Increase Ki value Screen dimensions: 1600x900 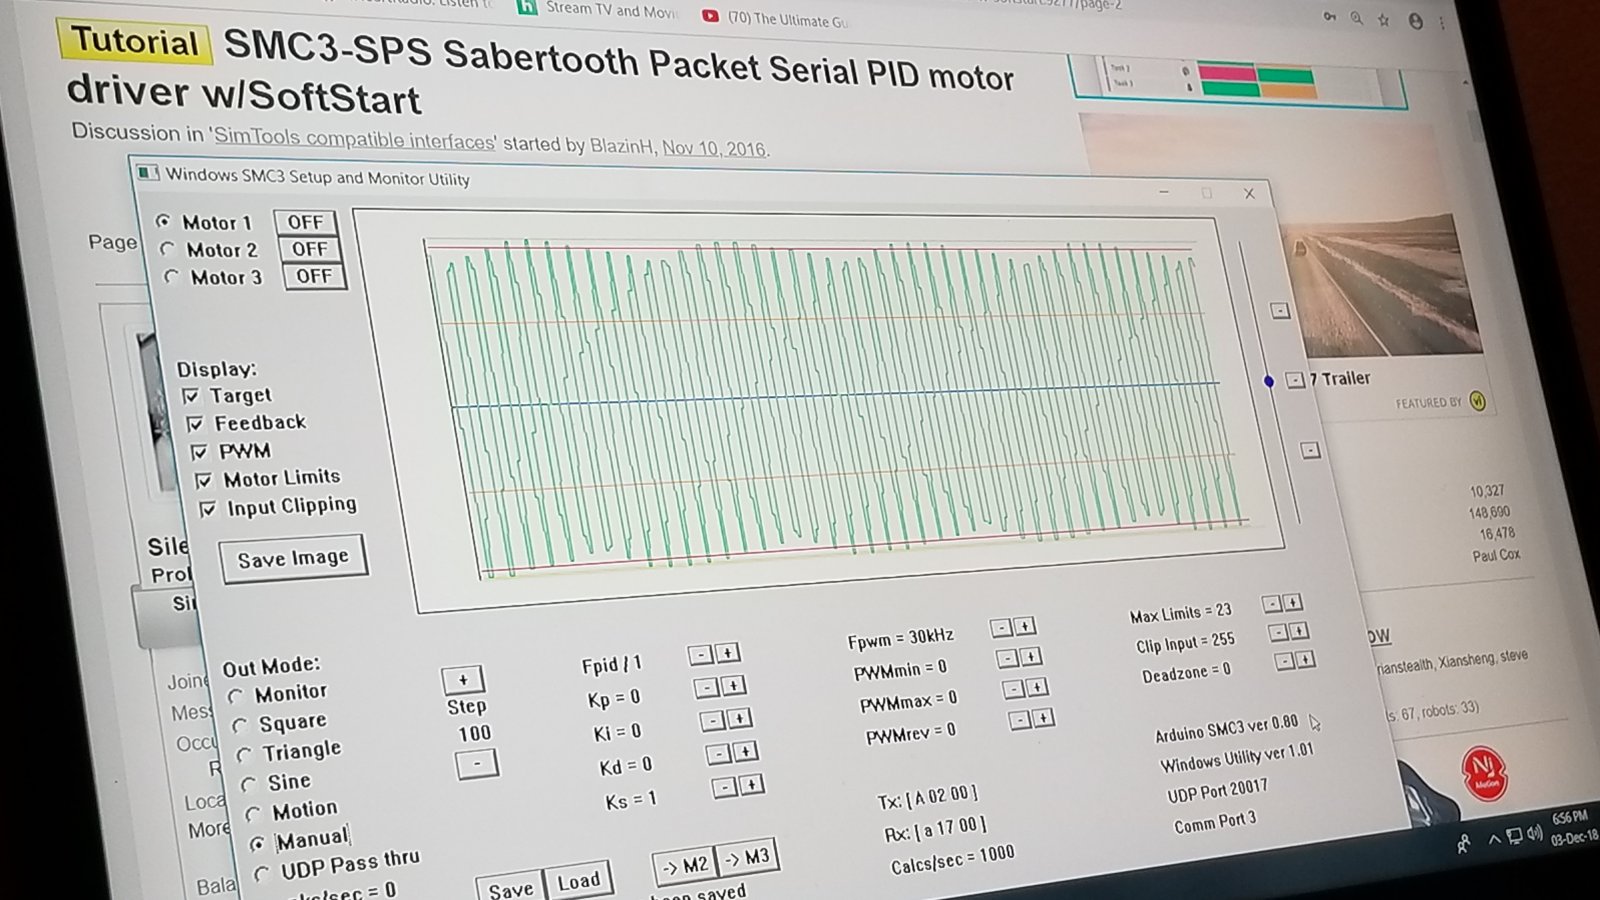tap(739, 719)
